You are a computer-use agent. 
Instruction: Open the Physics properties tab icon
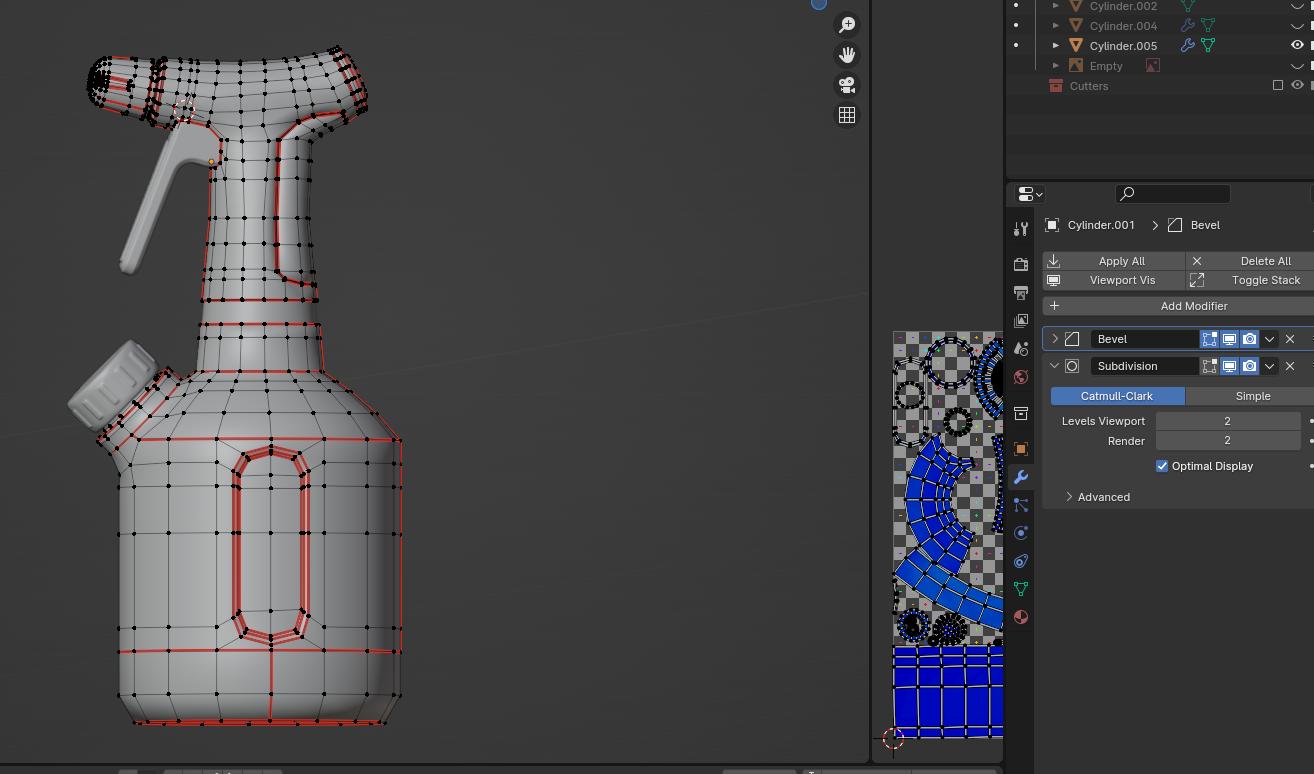tap(1021, 533)
